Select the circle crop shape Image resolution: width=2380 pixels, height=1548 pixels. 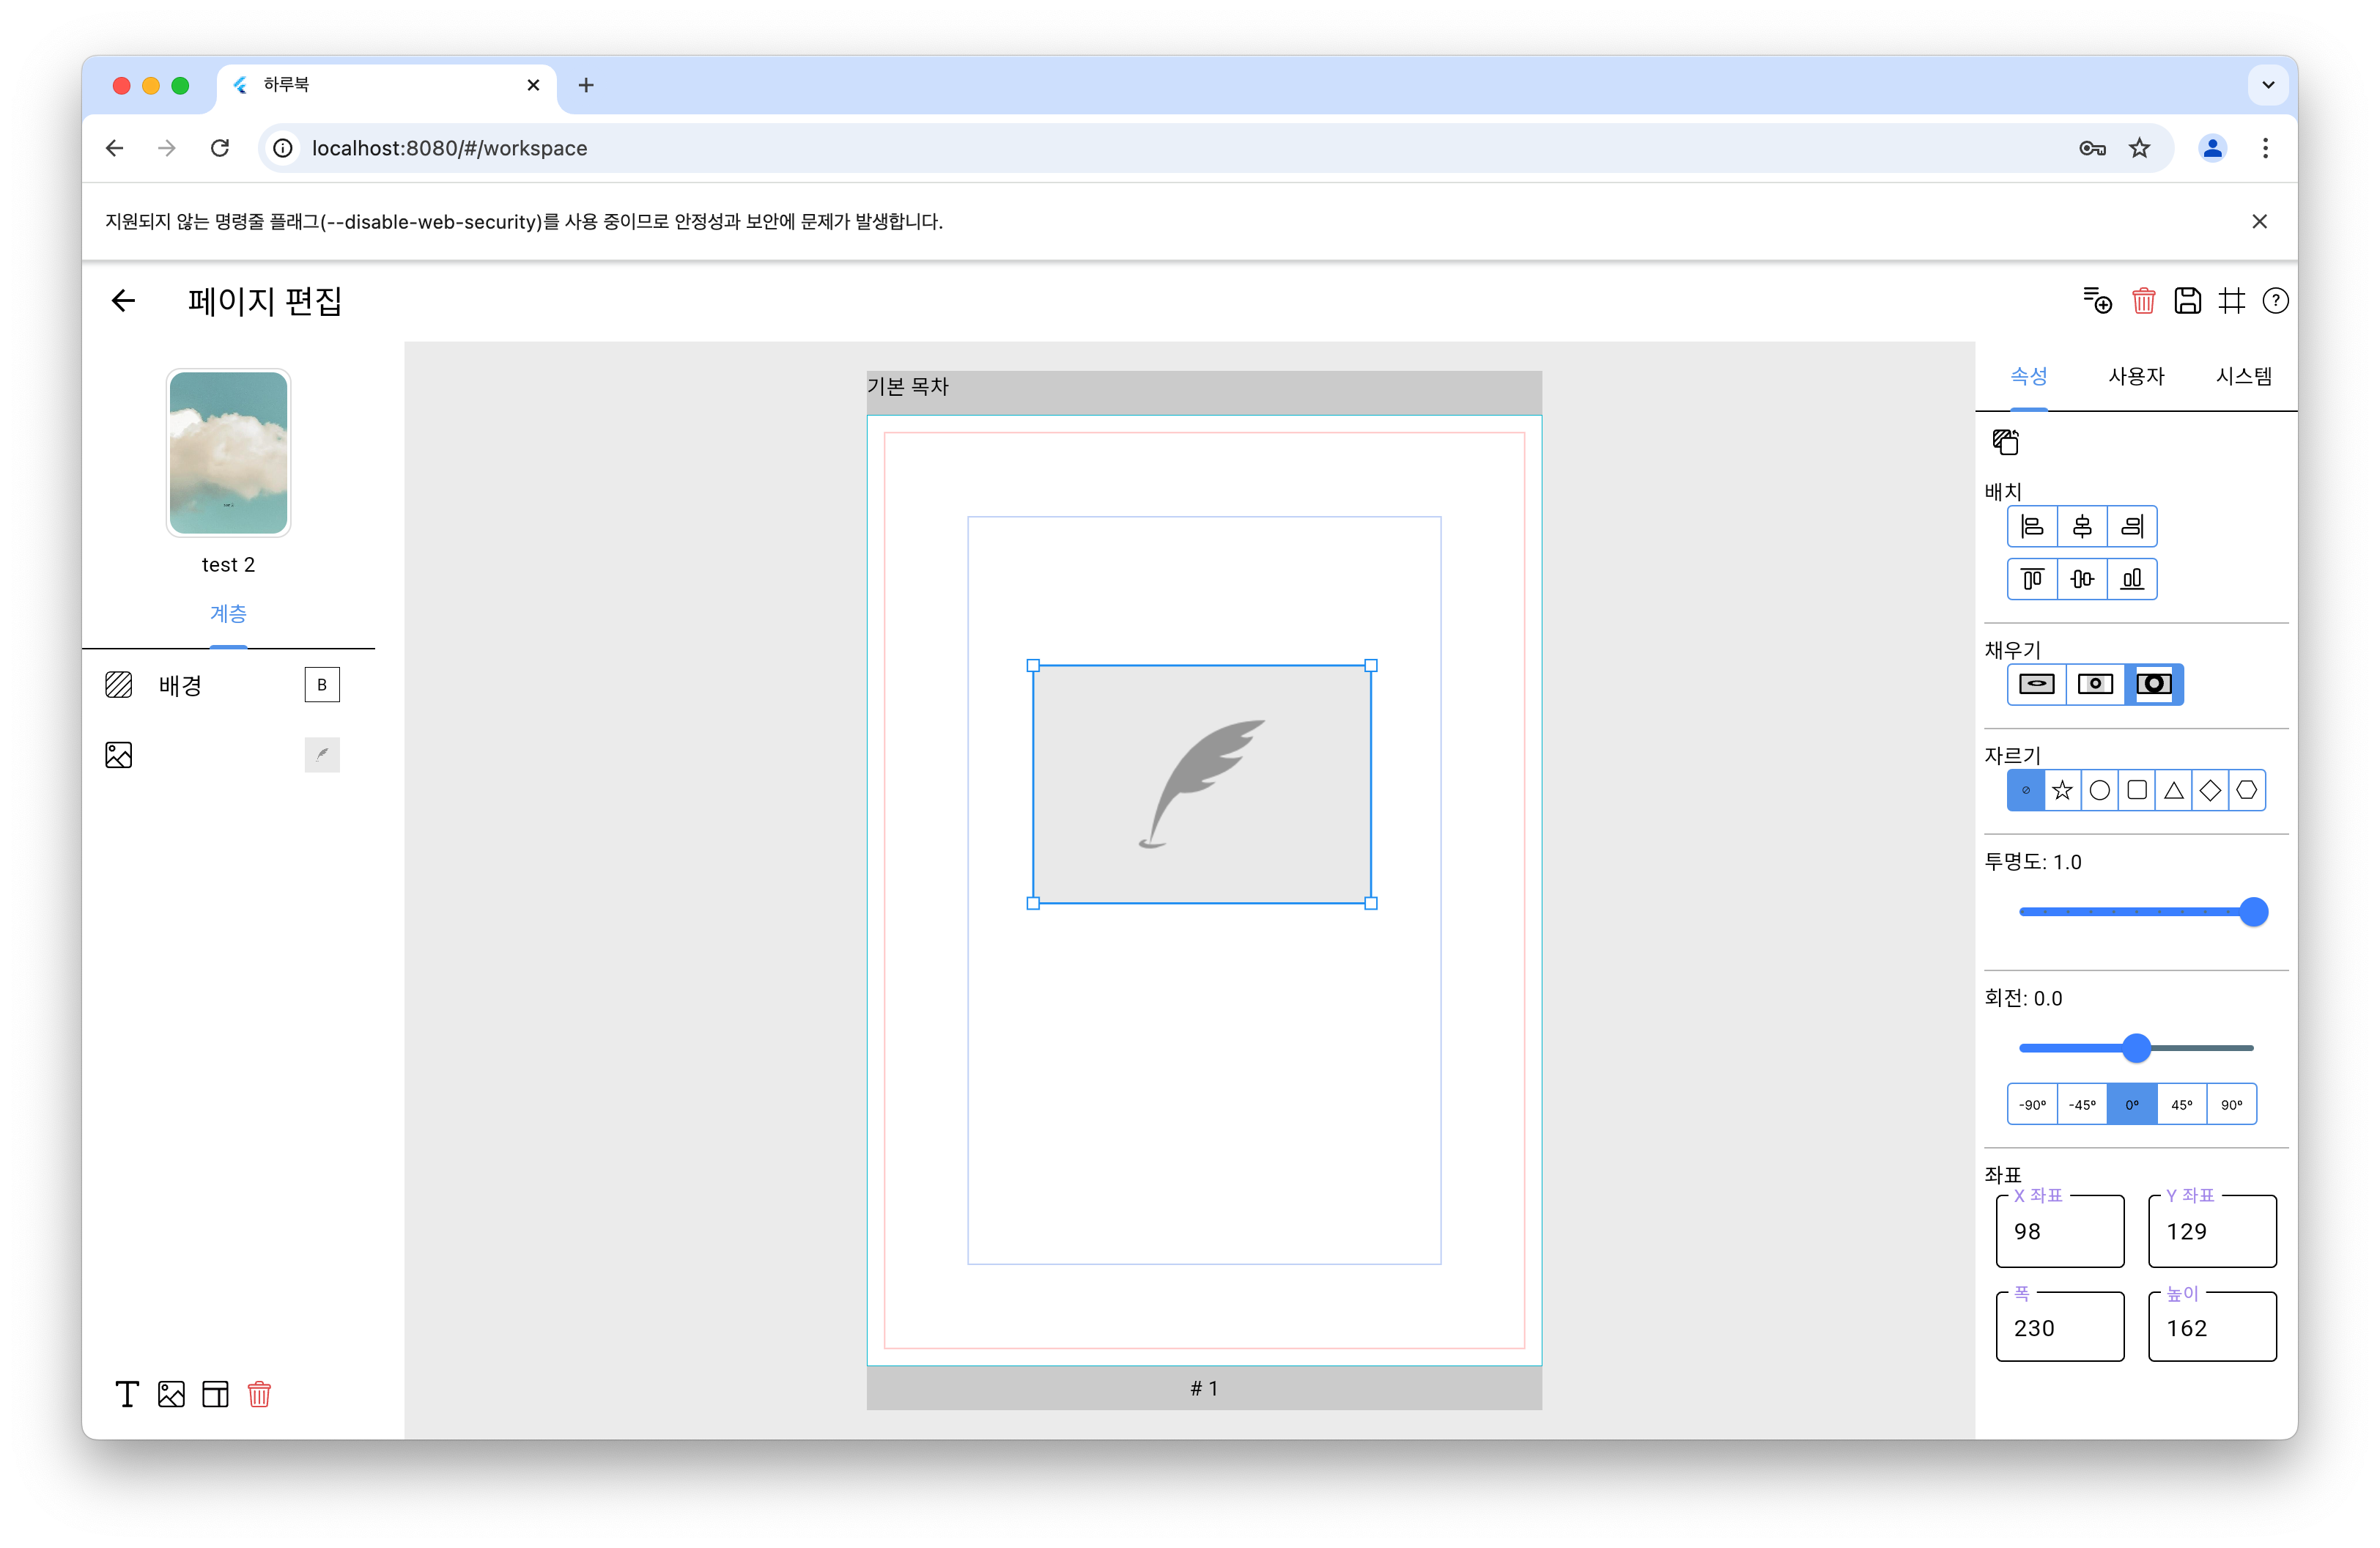pos(2099,791)
